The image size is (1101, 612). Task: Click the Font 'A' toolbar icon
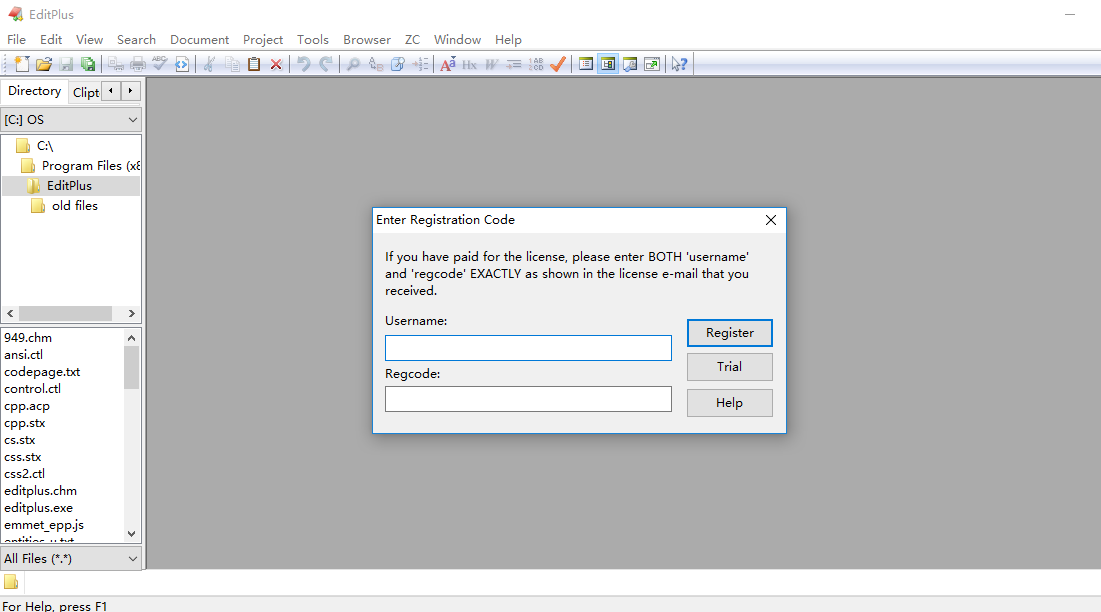[447, 64]
